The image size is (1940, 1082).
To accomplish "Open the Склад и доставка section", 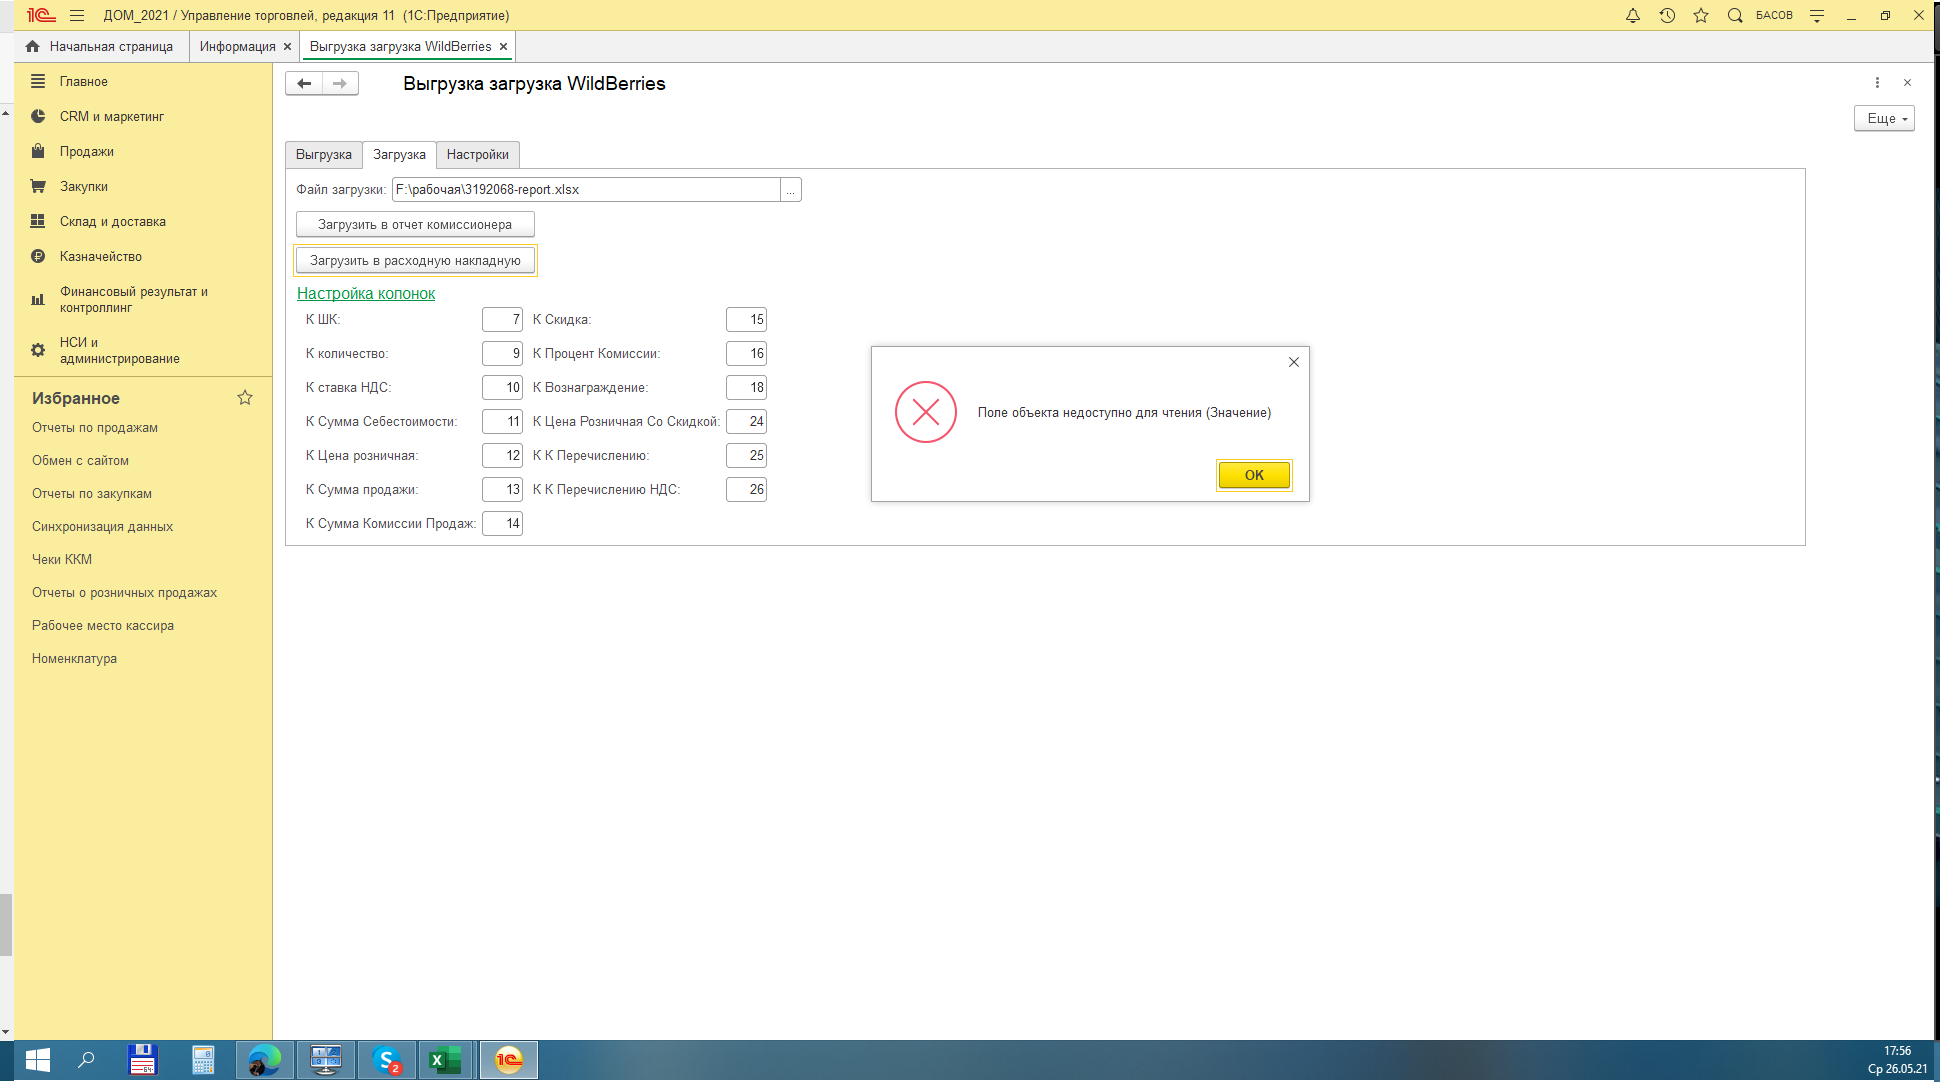I will tap(112, 222).
